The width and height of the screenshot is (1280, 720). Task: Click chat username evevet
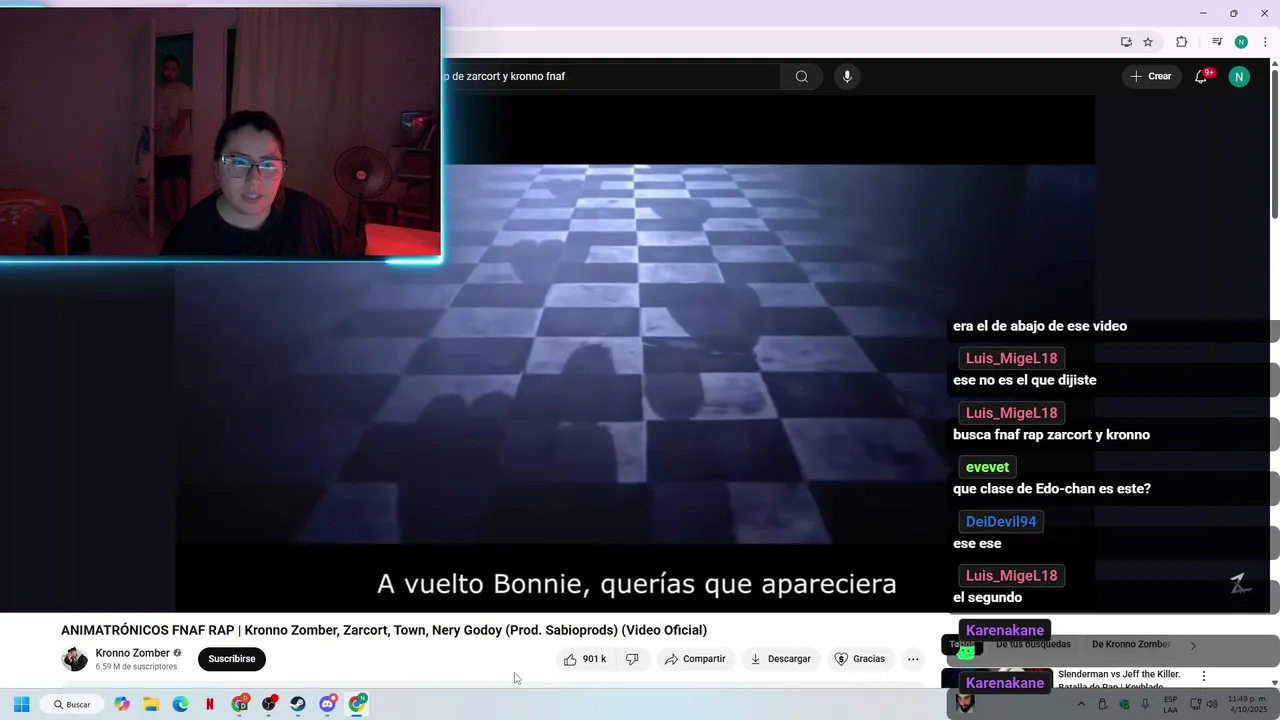(x=987, y=467)
